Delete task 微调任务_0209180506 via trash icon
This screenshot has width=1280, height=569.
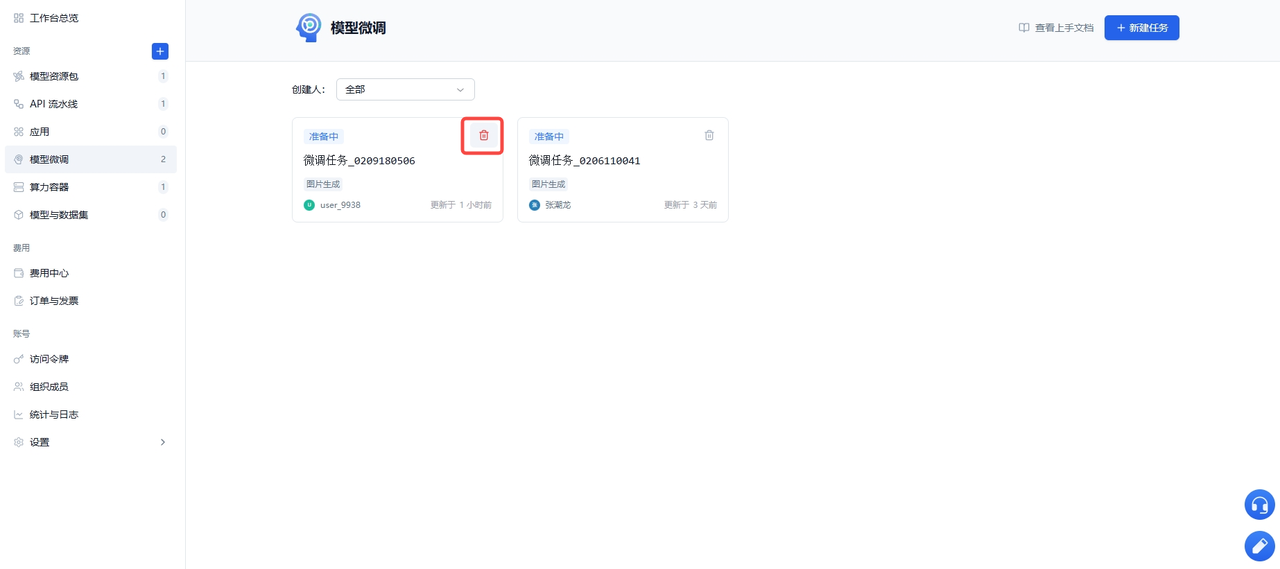click(x=484, y=136)
